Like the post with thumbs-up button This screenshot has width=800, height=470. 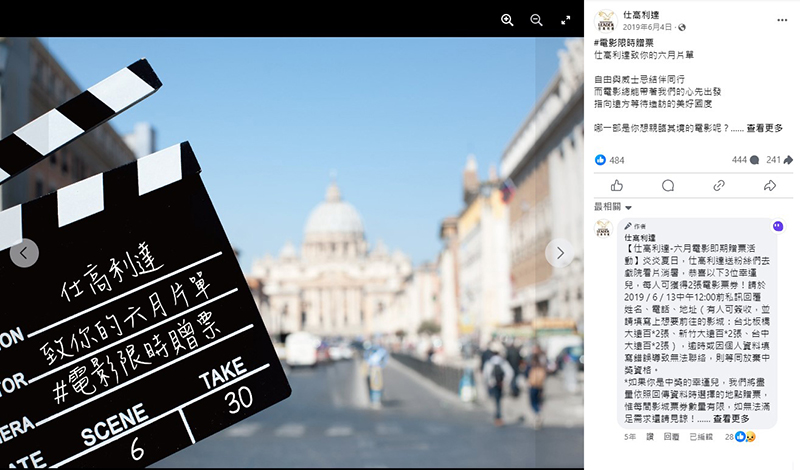click(617, 186)
